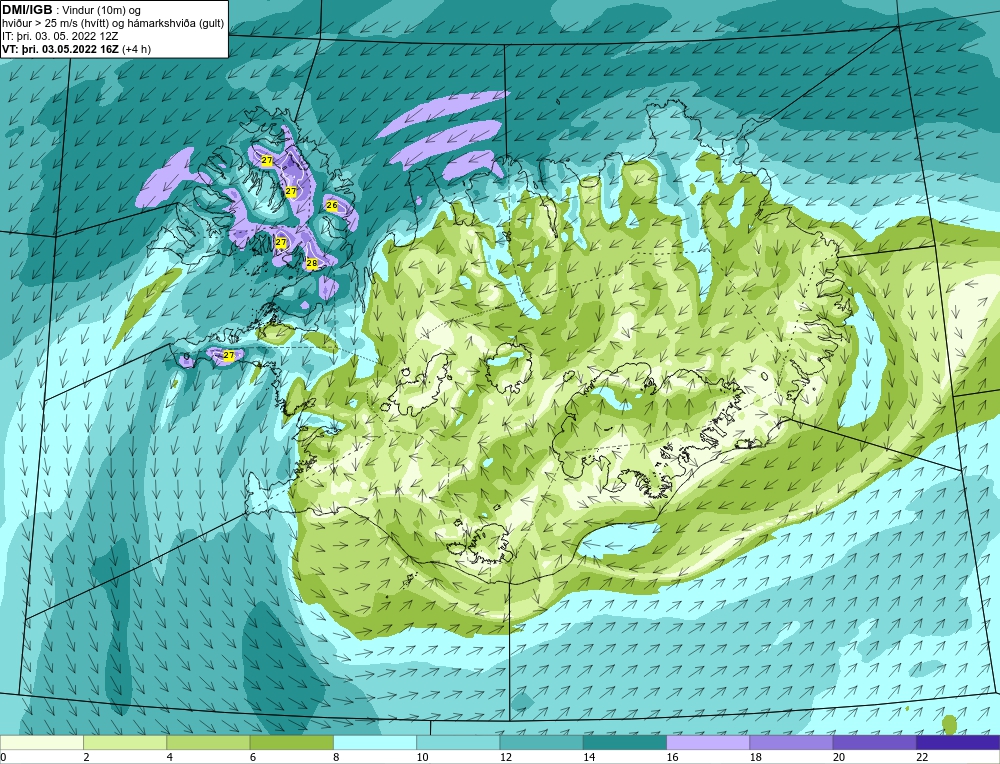
Task: Select the olive green 6–8 m/s legend swatch
Action: tap(291, 742)
